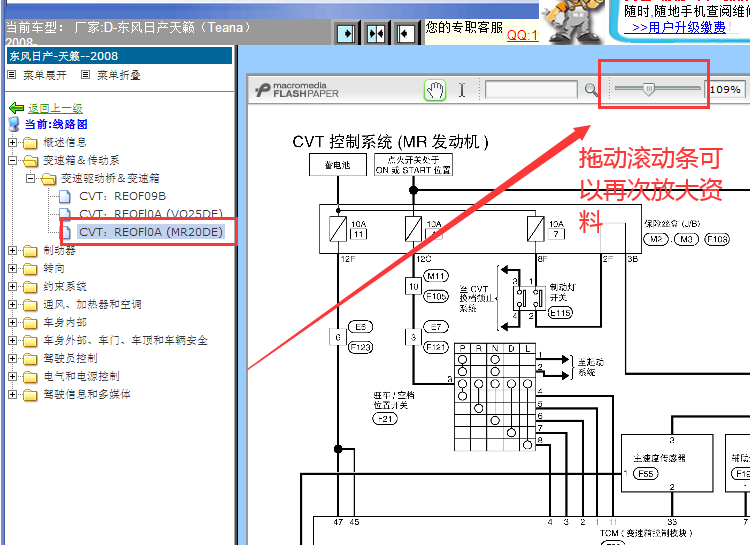Click the 变速箱&传动系 folder label
This screenshot has height=545, width=750.
click(x=81, y=160)
